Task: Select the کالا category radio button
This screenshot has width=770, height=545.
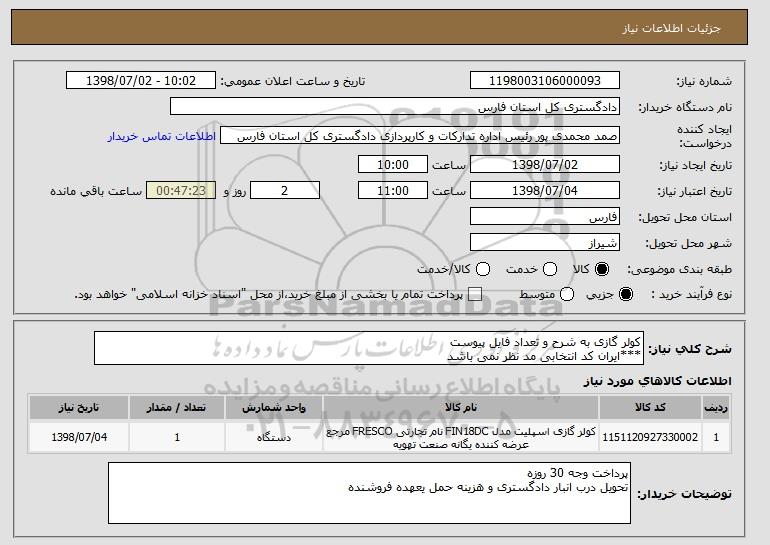Action: click(x=602, y=269)
